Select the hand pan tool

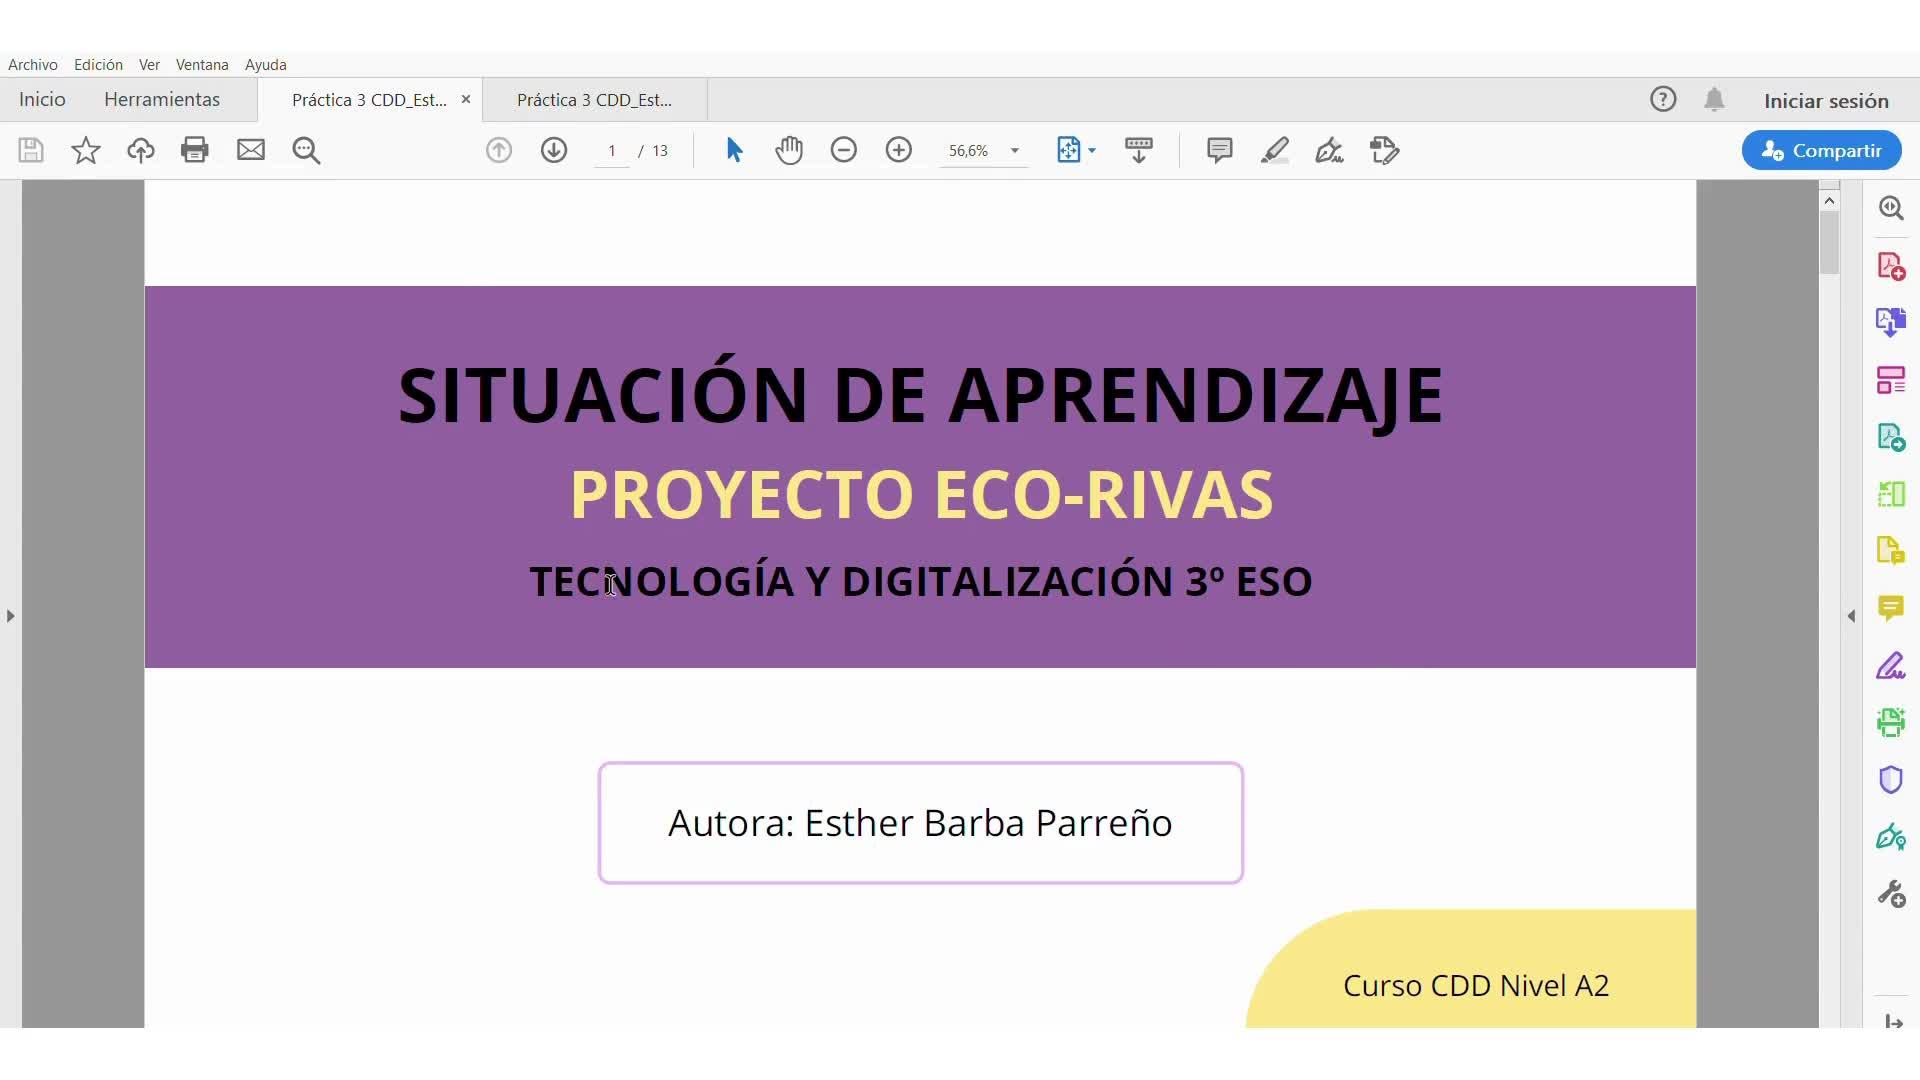click(789, 150)
